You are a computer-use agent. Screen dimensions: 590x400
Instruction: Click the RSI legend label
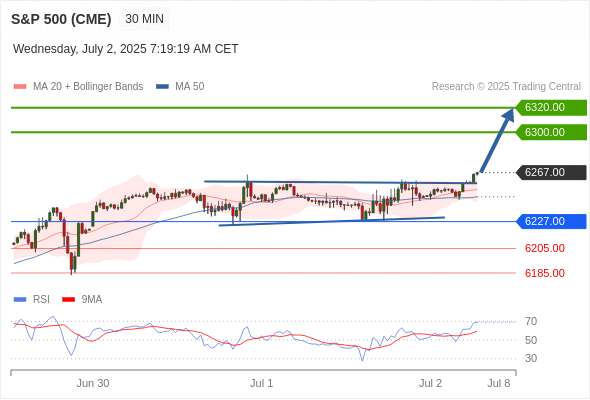point(41,300)
